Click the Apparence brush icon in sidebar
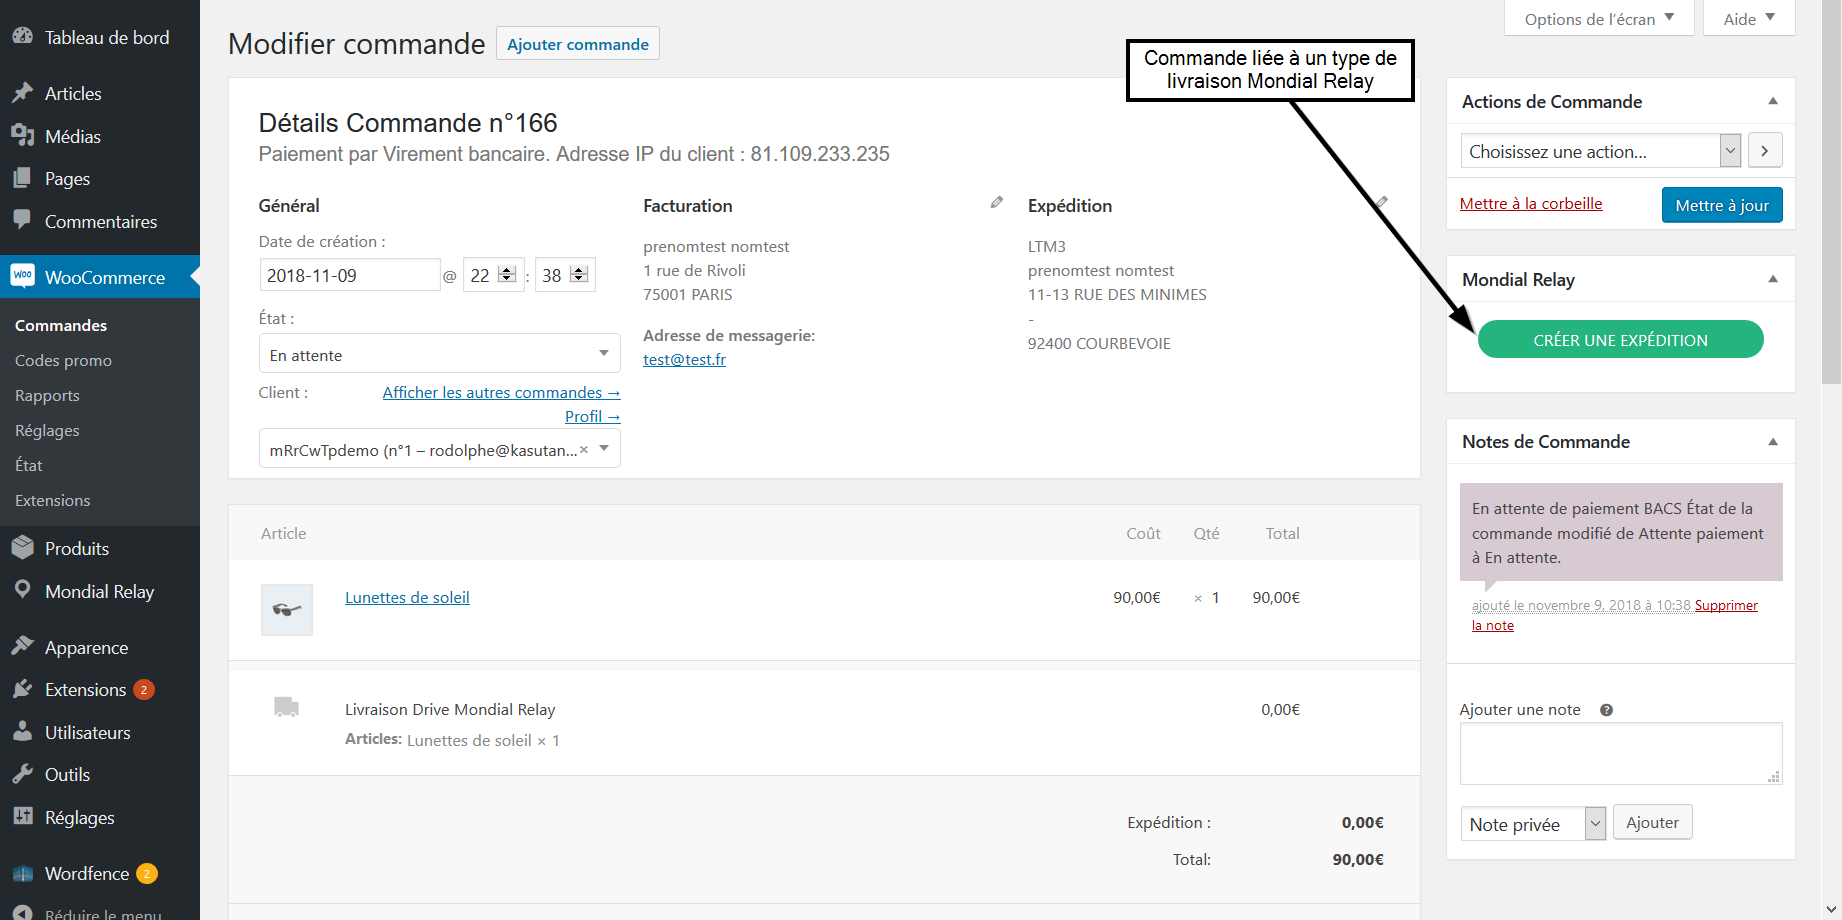The width and height of the screenshot is (1842, 920). point(23,647)
